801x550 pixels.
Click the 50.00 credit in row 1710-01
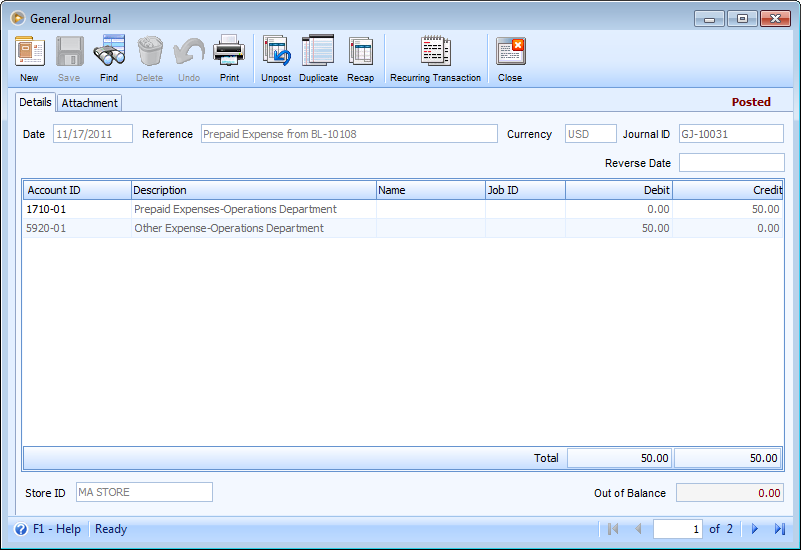(x=765, y=209)
